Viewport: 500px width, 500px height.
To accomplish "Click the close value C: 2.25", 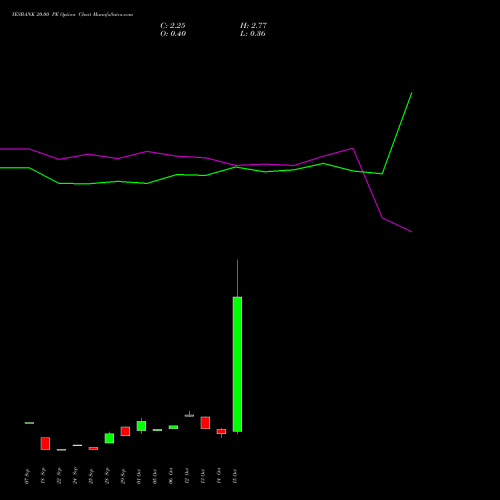I will pos(173,26).
